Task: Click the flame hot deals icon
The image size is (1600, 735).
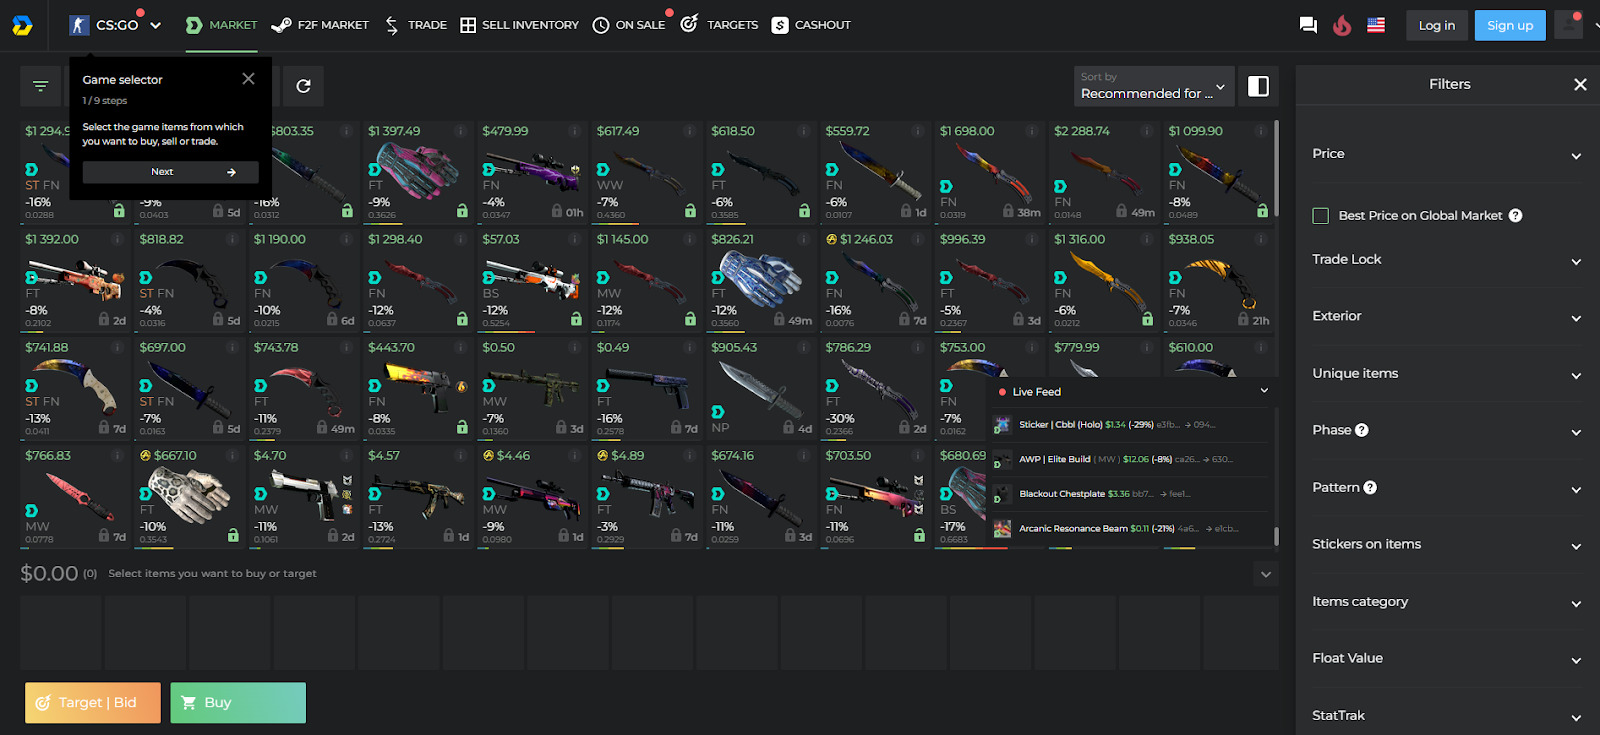Action: pos(1342,25)
